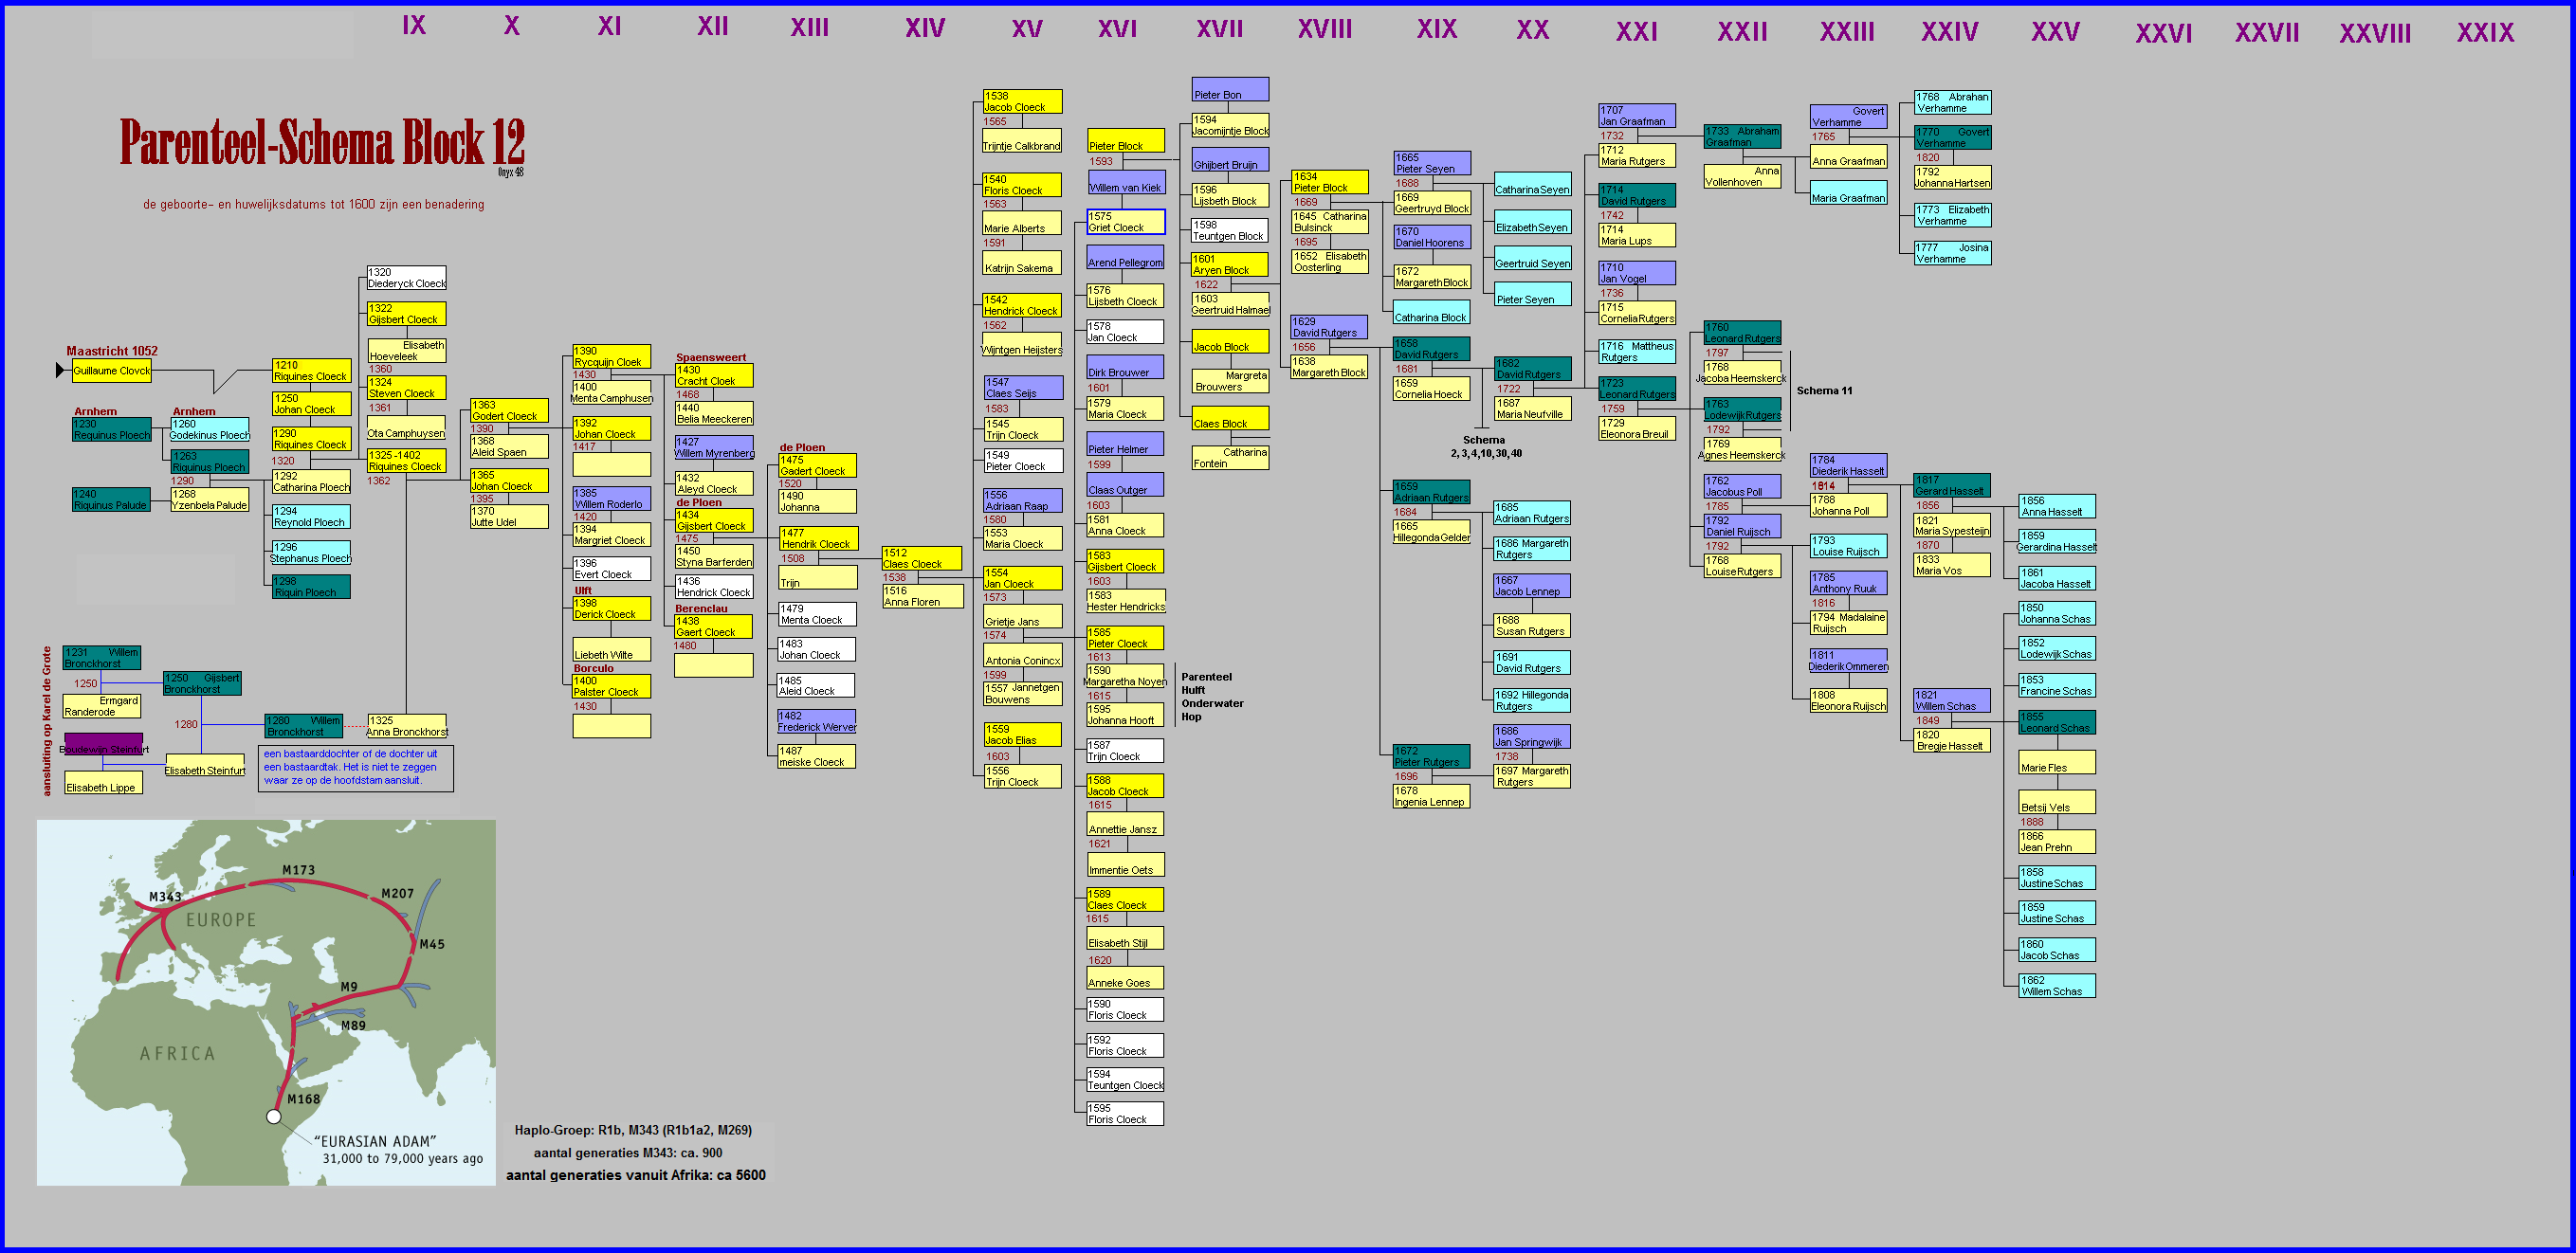
Task: Click the purple Boudewijn Steinfurt box
Action: pyautogui.click(x=103, y=744)
